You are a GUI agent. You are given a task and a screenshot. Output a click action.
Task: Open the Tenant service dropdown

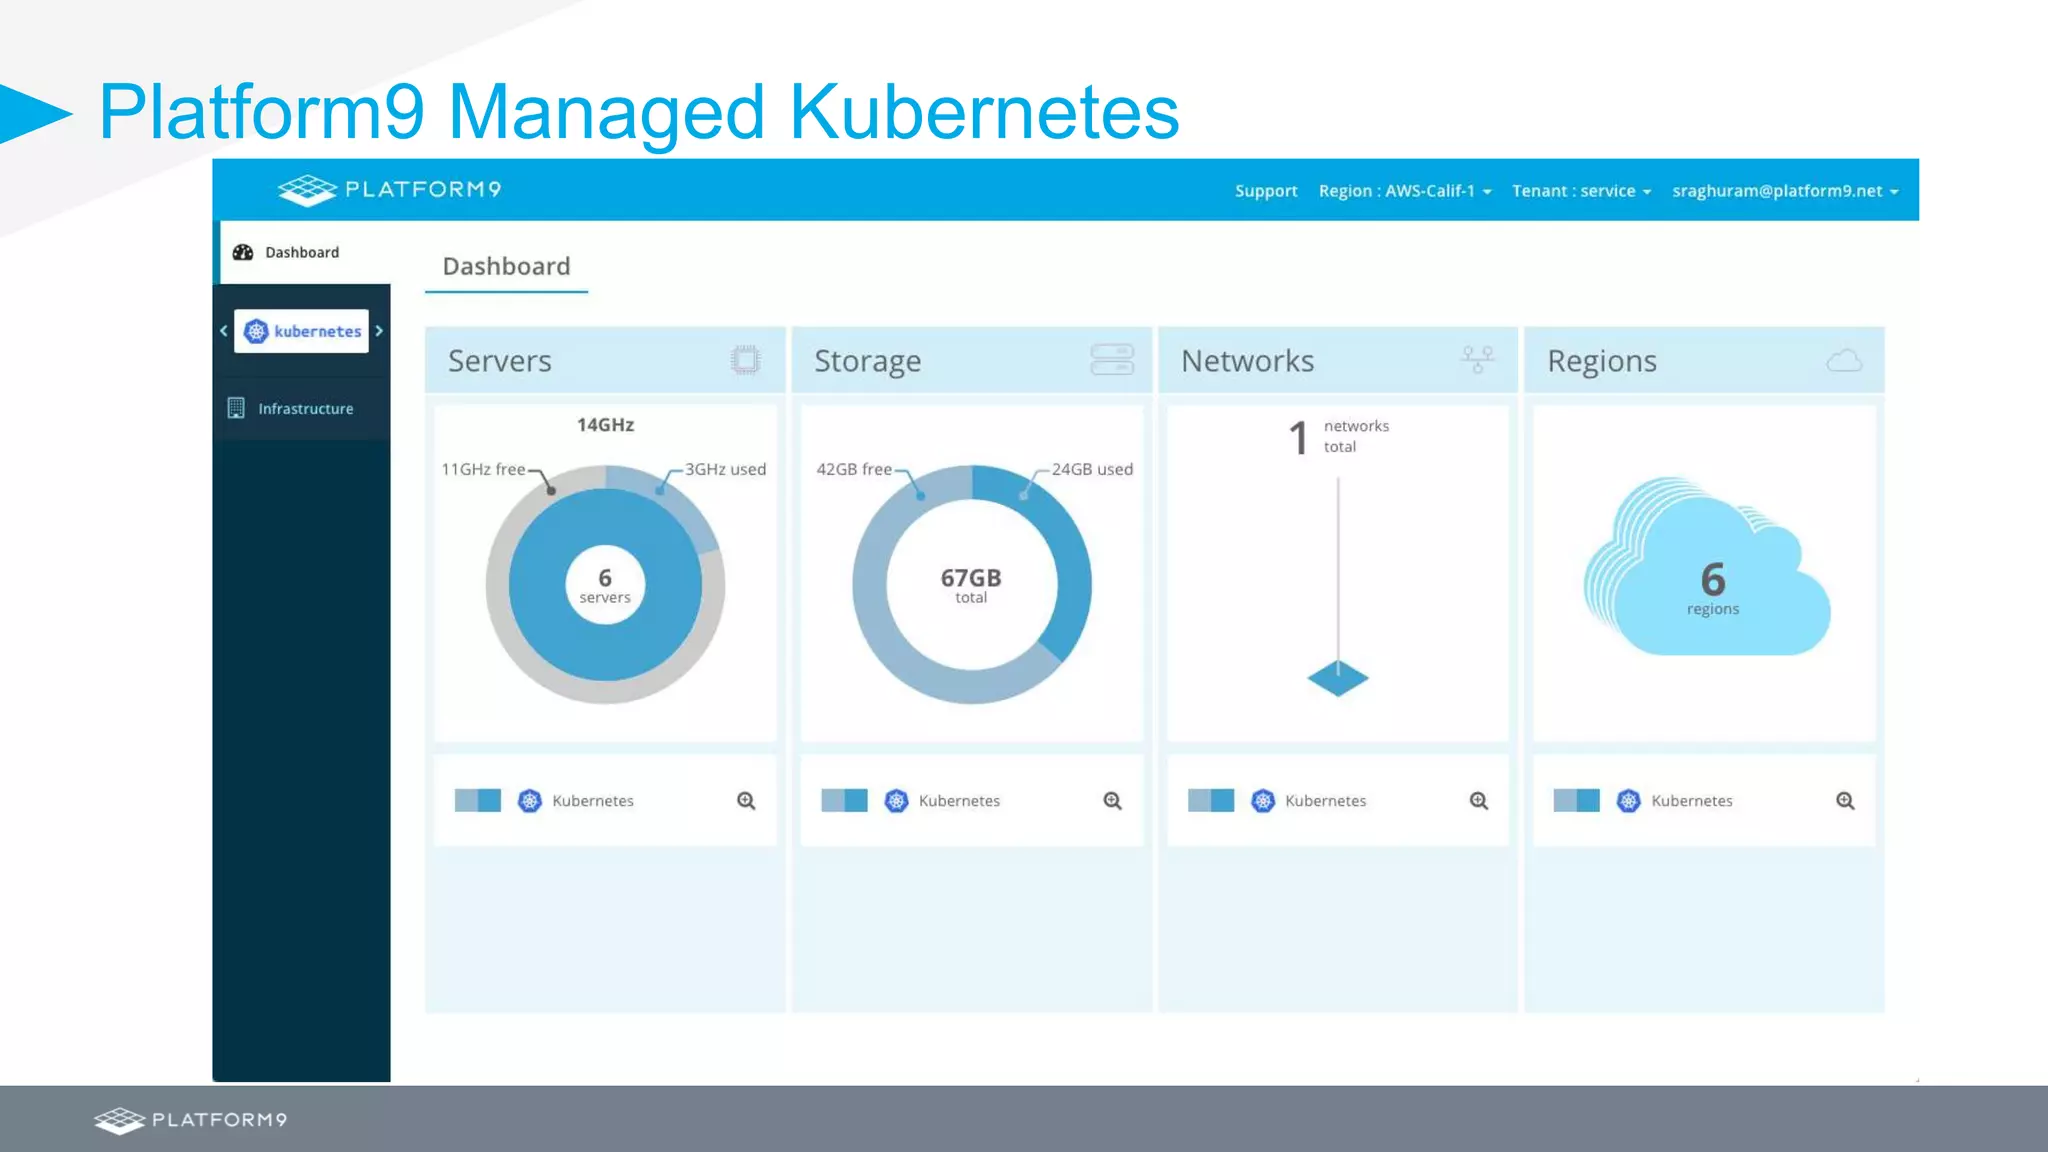coord(1580,191)
